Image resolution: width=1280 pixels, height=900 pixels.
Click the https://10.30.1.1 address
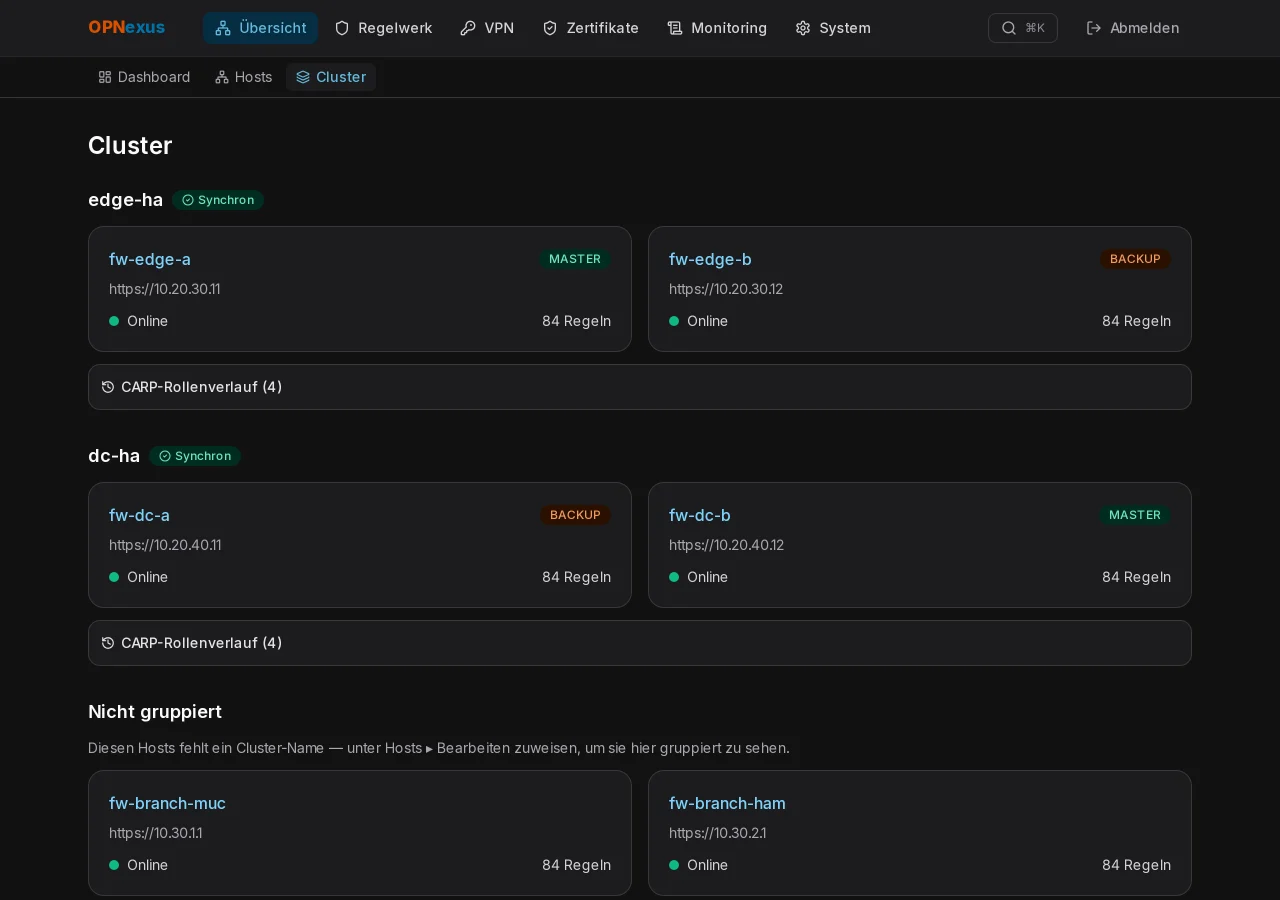156,833
